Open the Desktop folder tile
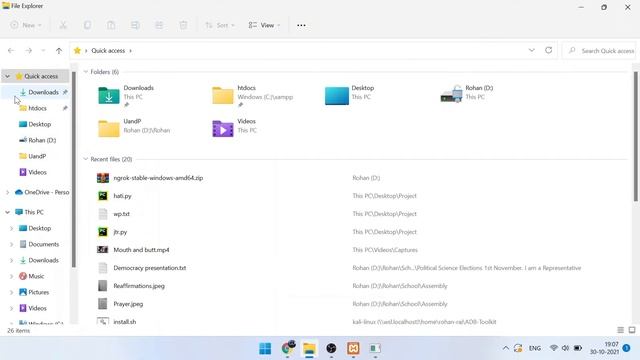640x360 pixels. [350, 96]
